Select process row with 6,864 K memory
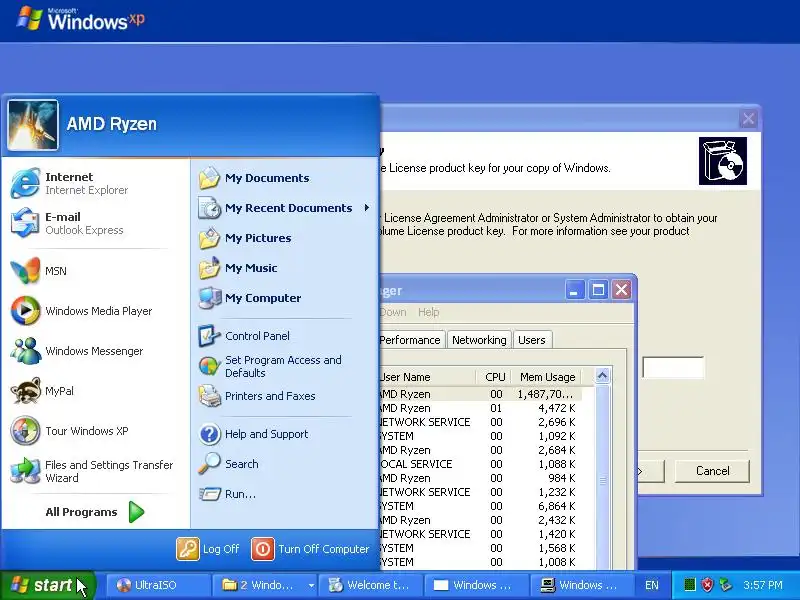Image resolution: width=800 pixels, height=600 pixels. point(481,506)
